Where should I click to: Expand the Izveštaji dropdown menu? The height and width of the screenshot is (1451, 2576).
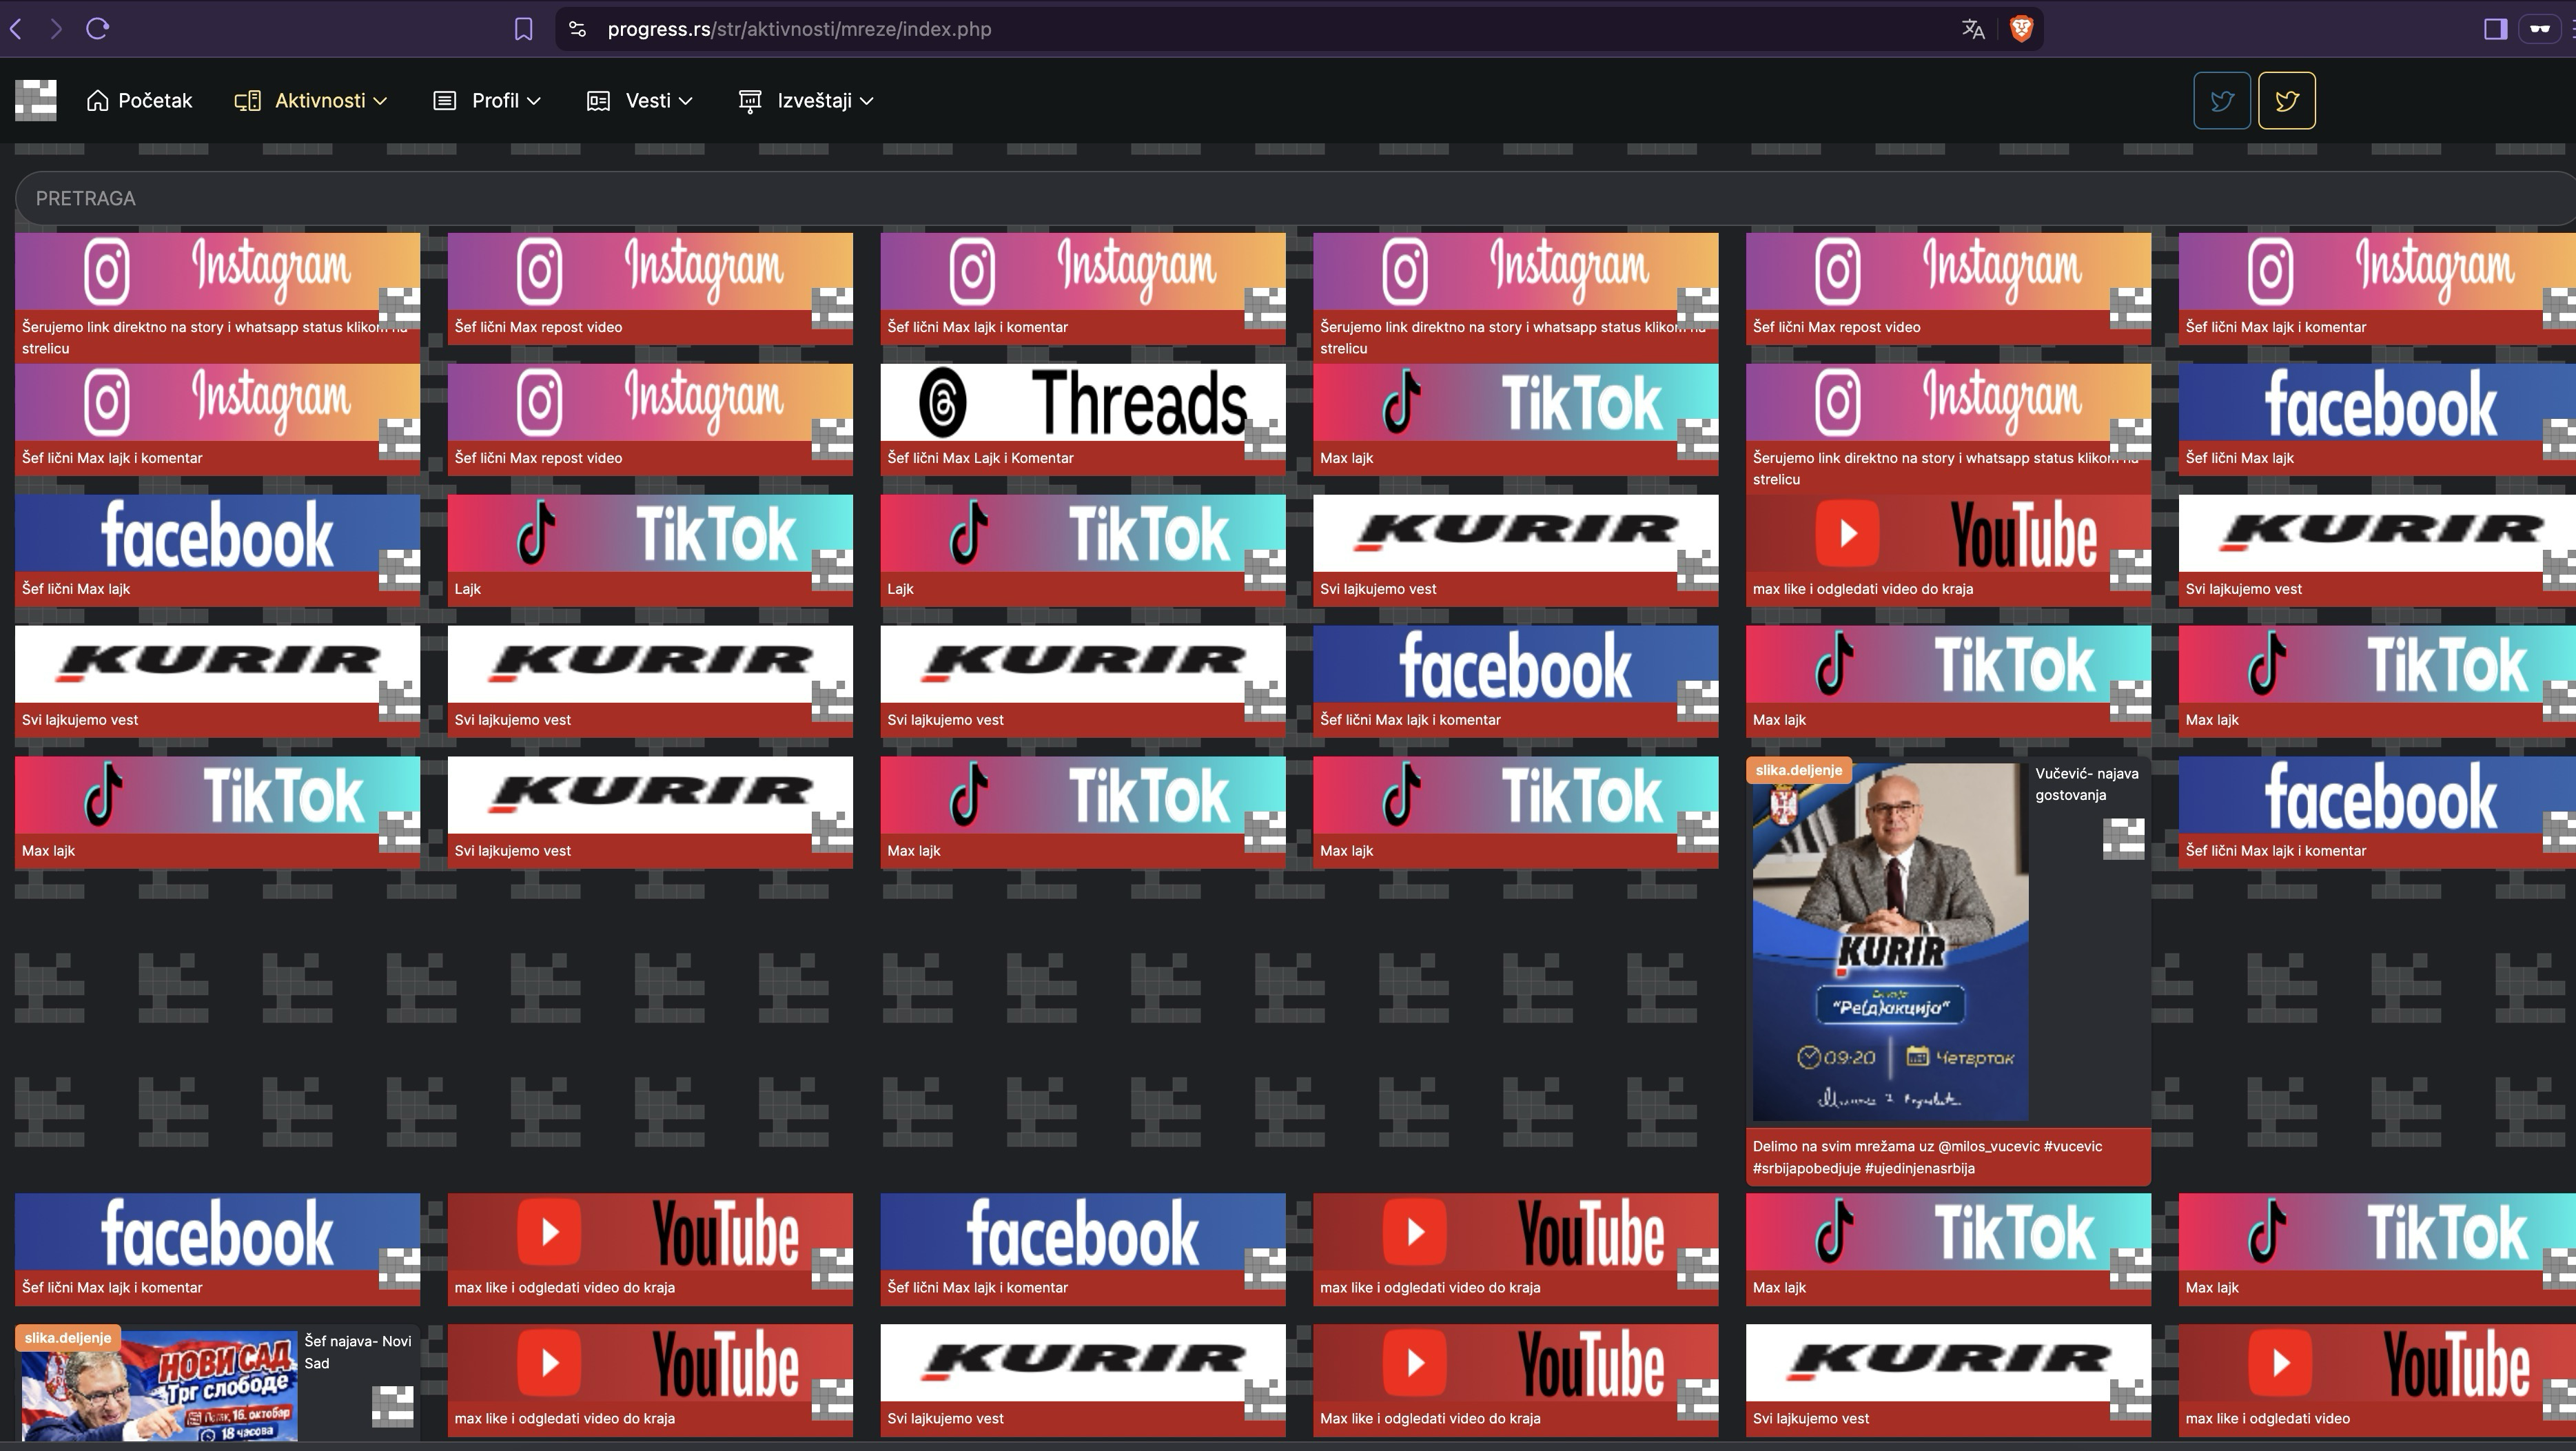click(x=806, y=100)
